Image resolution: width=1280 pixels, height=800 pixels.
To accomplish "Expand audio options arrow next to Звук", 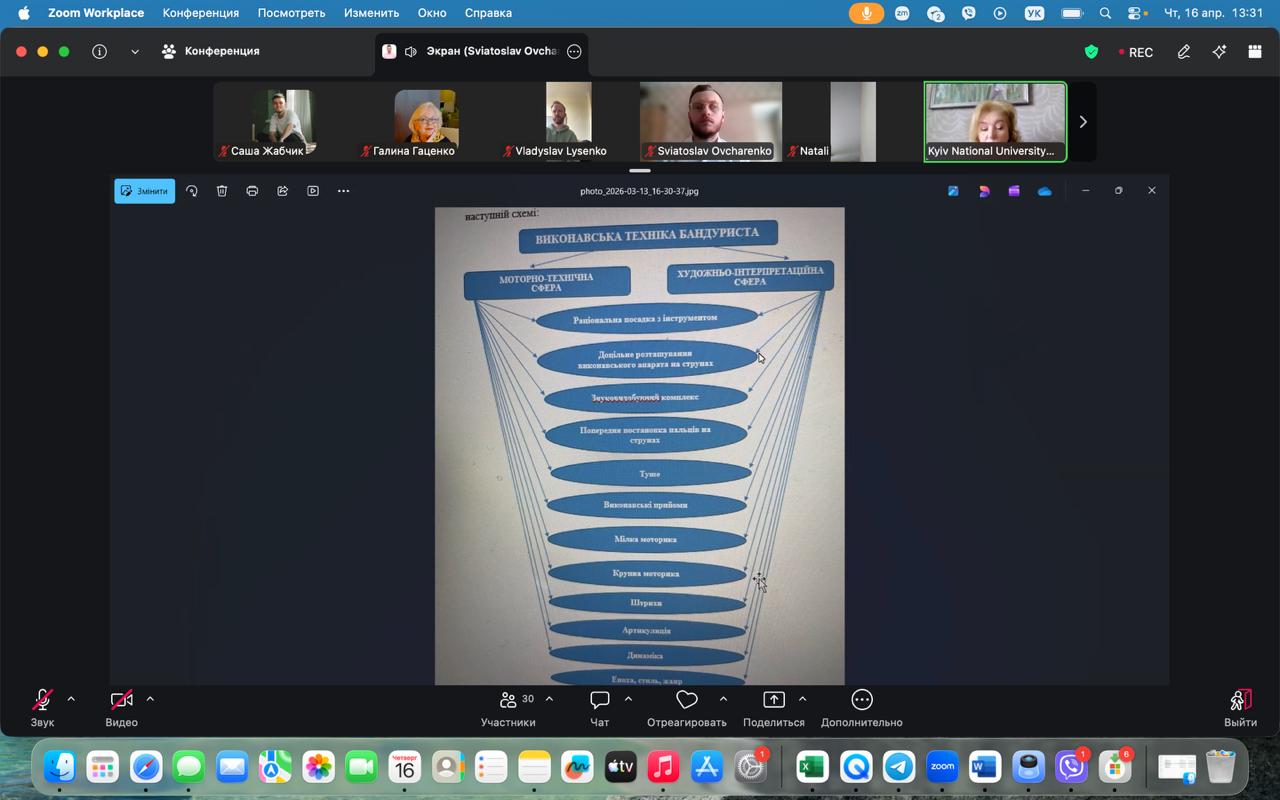I will pos(71,699).
